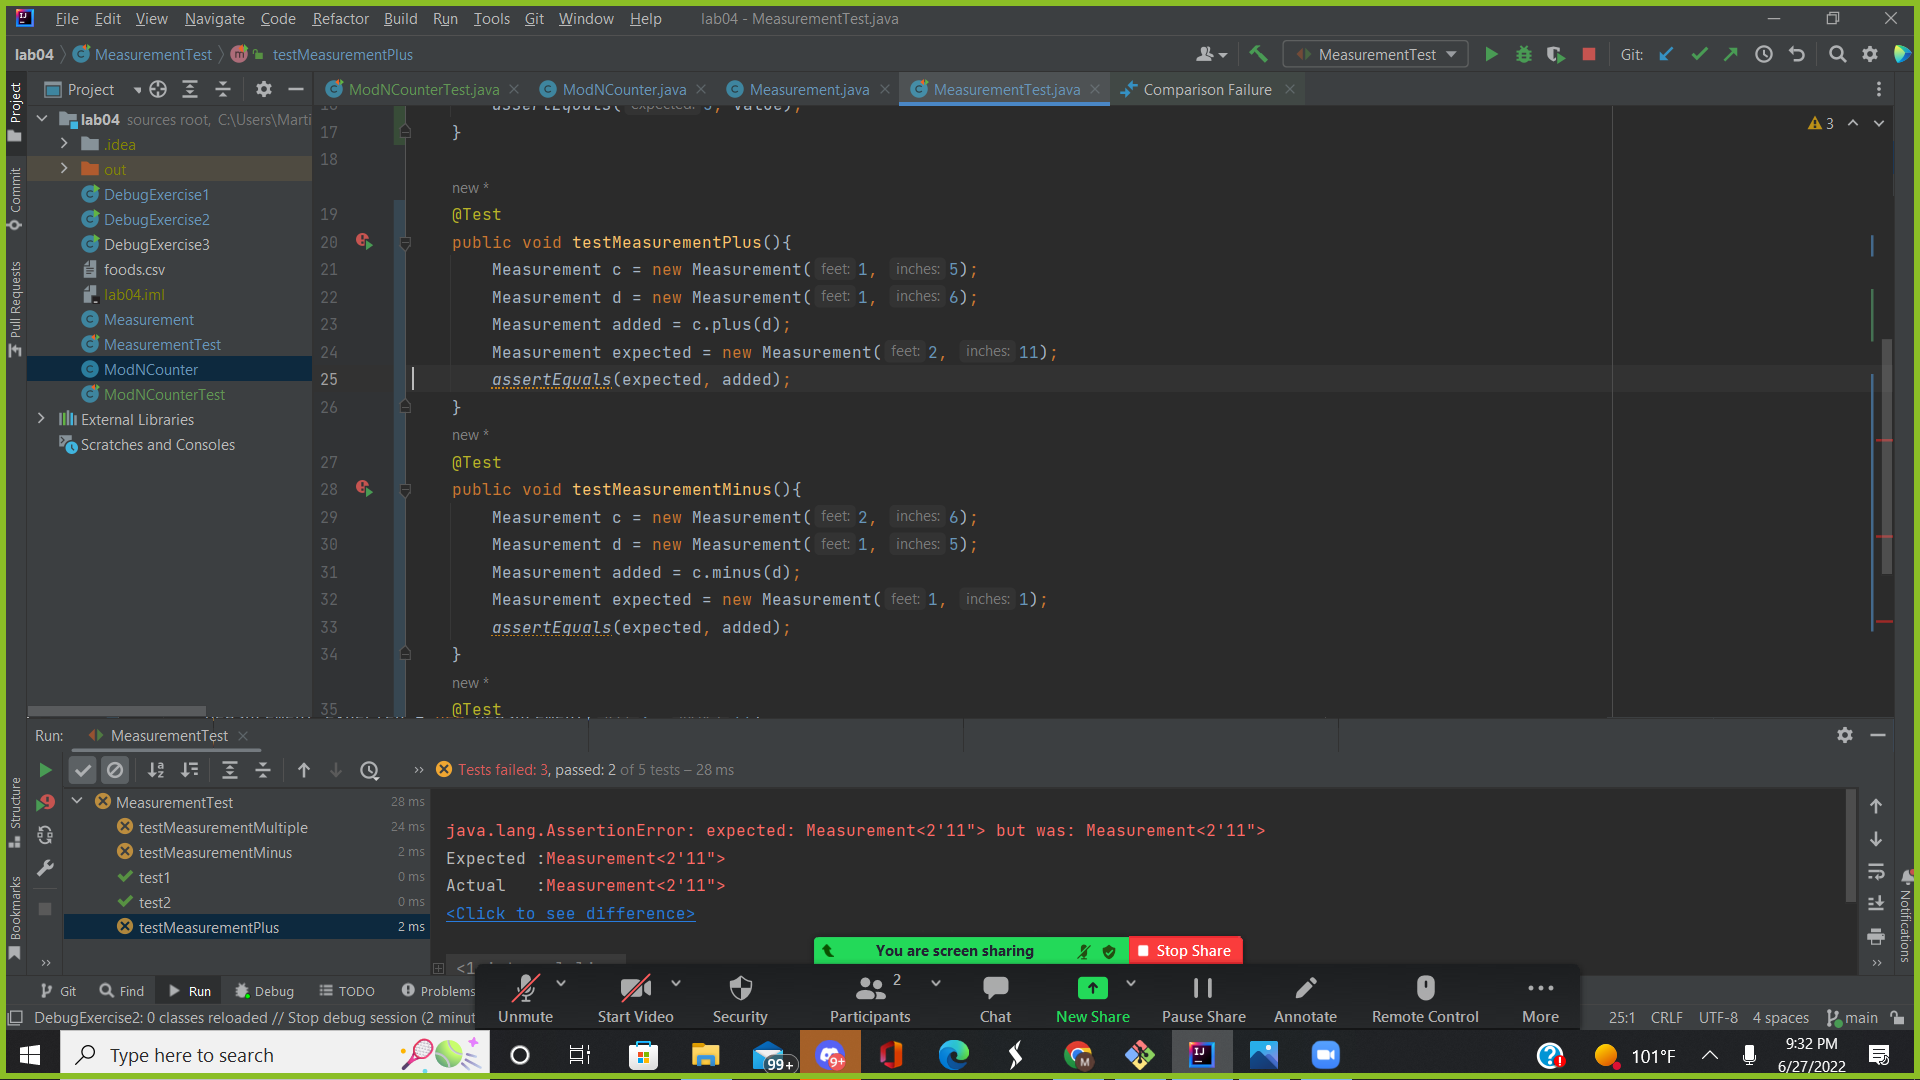Switch to the ModNCounter.java tab
This screenshot has height=1080, width=1920.
pyautogui.click(x=624, y=90)
